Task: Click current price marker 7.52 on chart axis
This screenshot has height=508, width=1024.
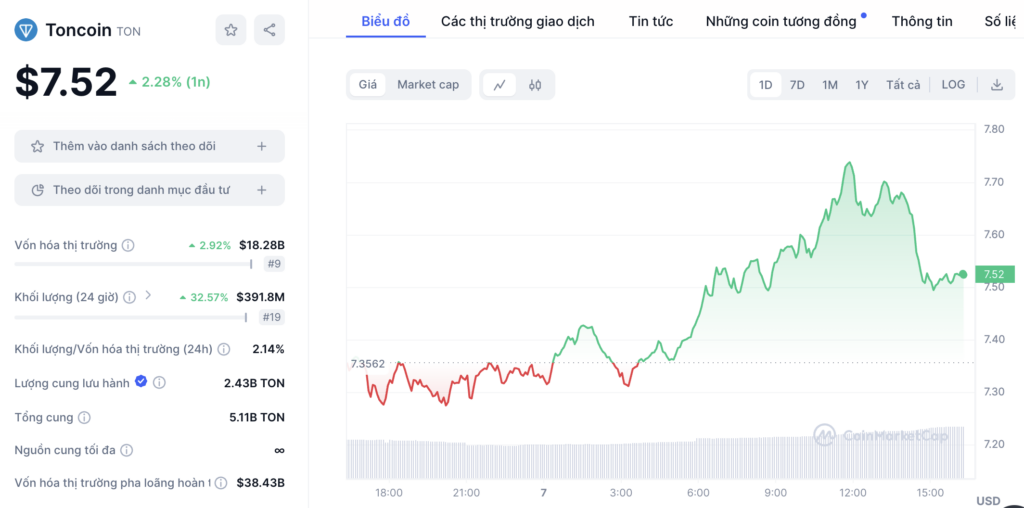Action: 995,274
